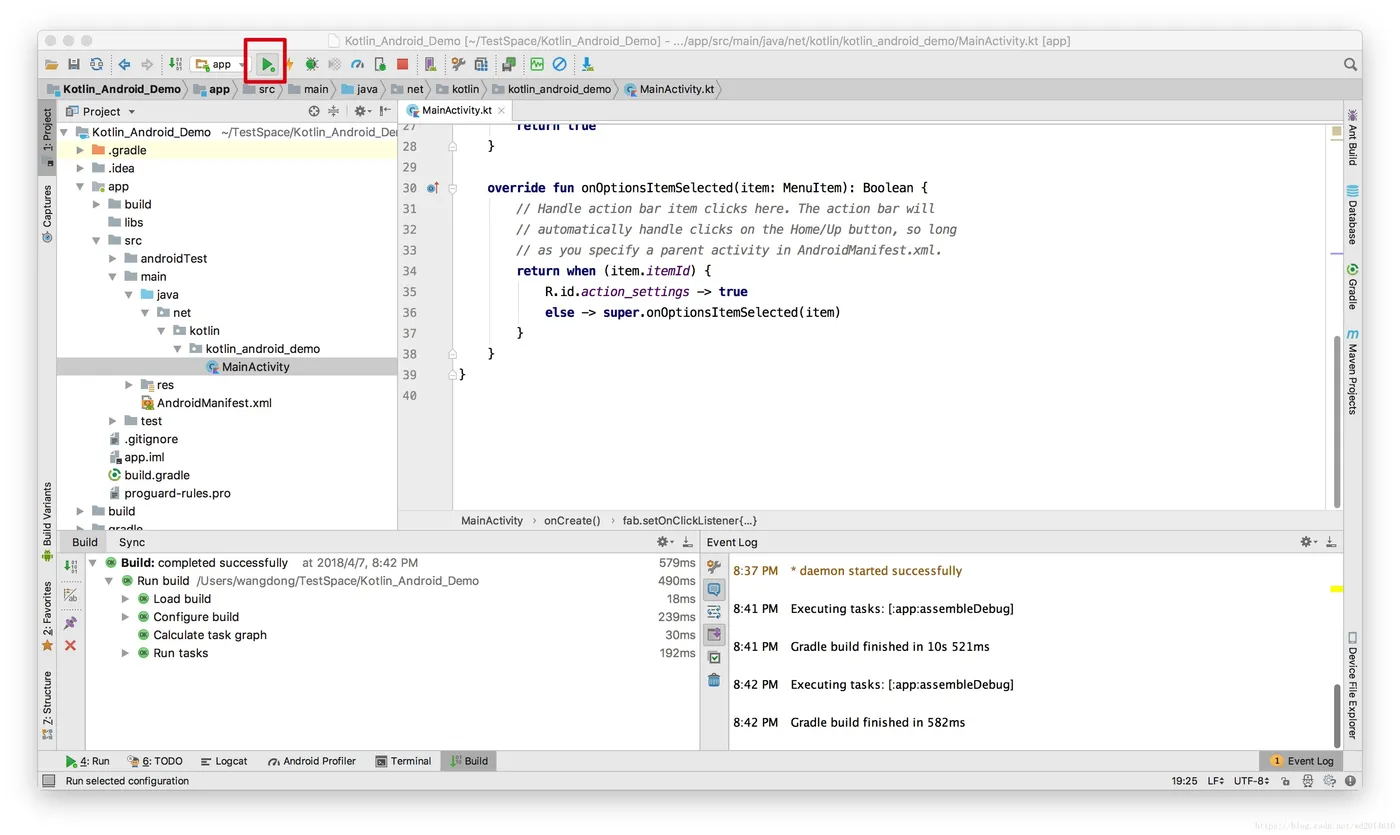
Task: Open the Gradle side tab
Action: tap(1352, 286)
